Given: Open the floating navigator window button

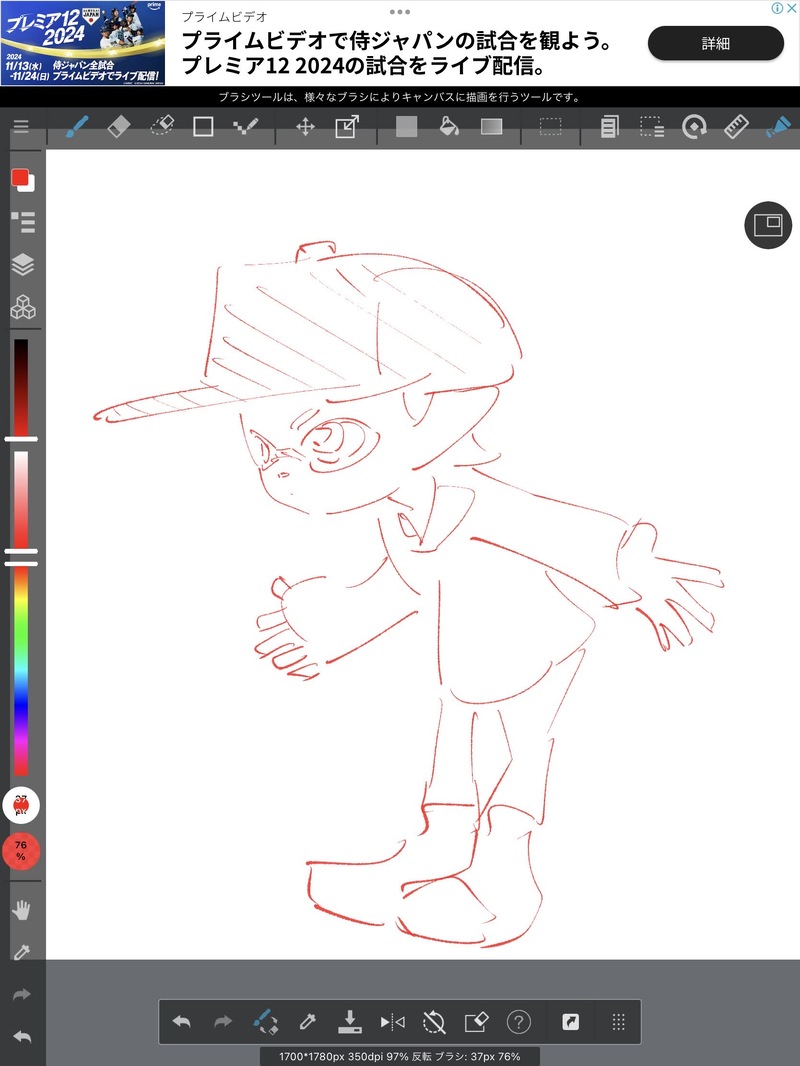Looking at the screenshot, I should [768, 225].
